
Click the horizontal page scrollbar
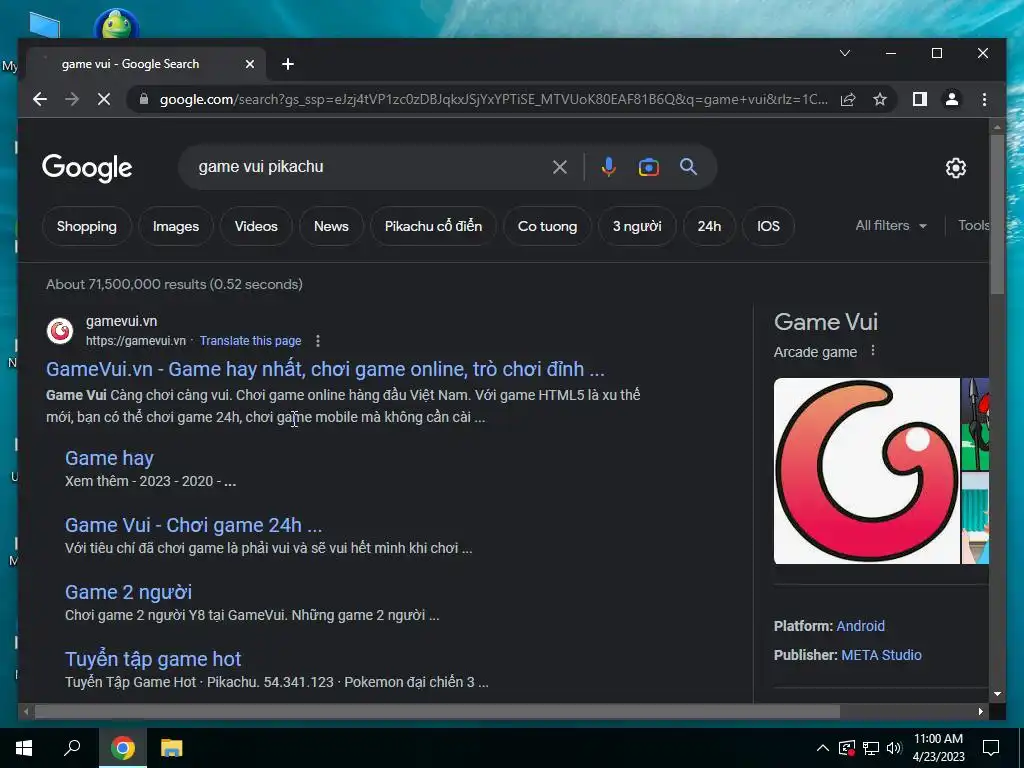(x=437, y=711)
